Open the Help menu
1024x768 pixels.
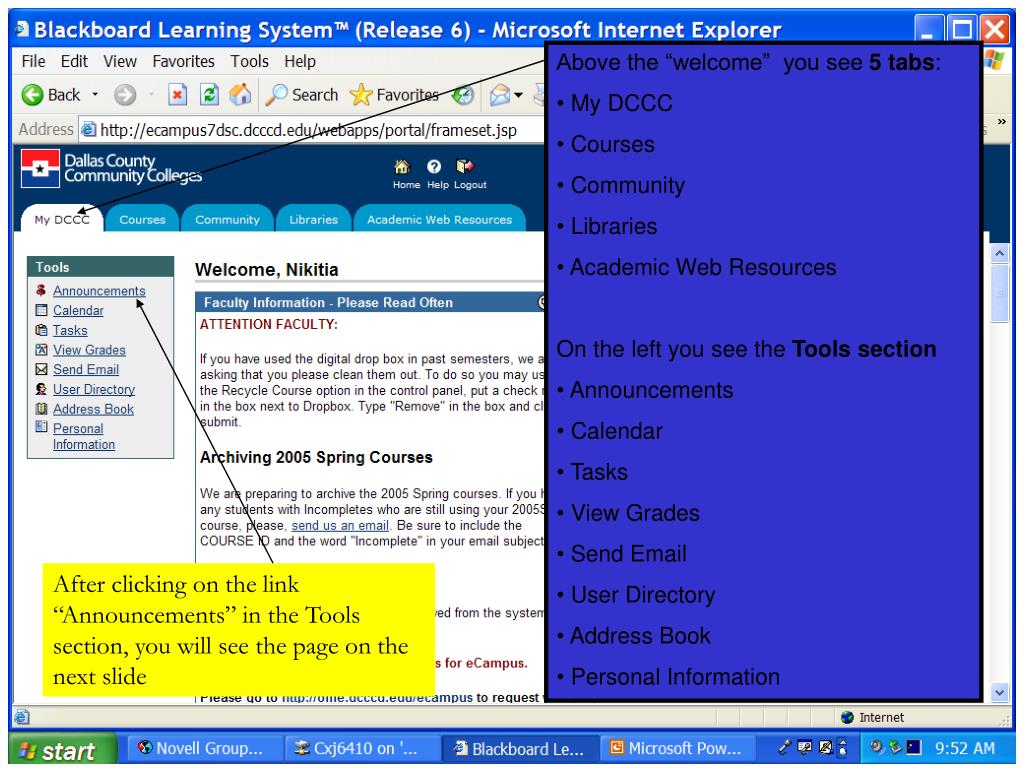pos(300,61)
